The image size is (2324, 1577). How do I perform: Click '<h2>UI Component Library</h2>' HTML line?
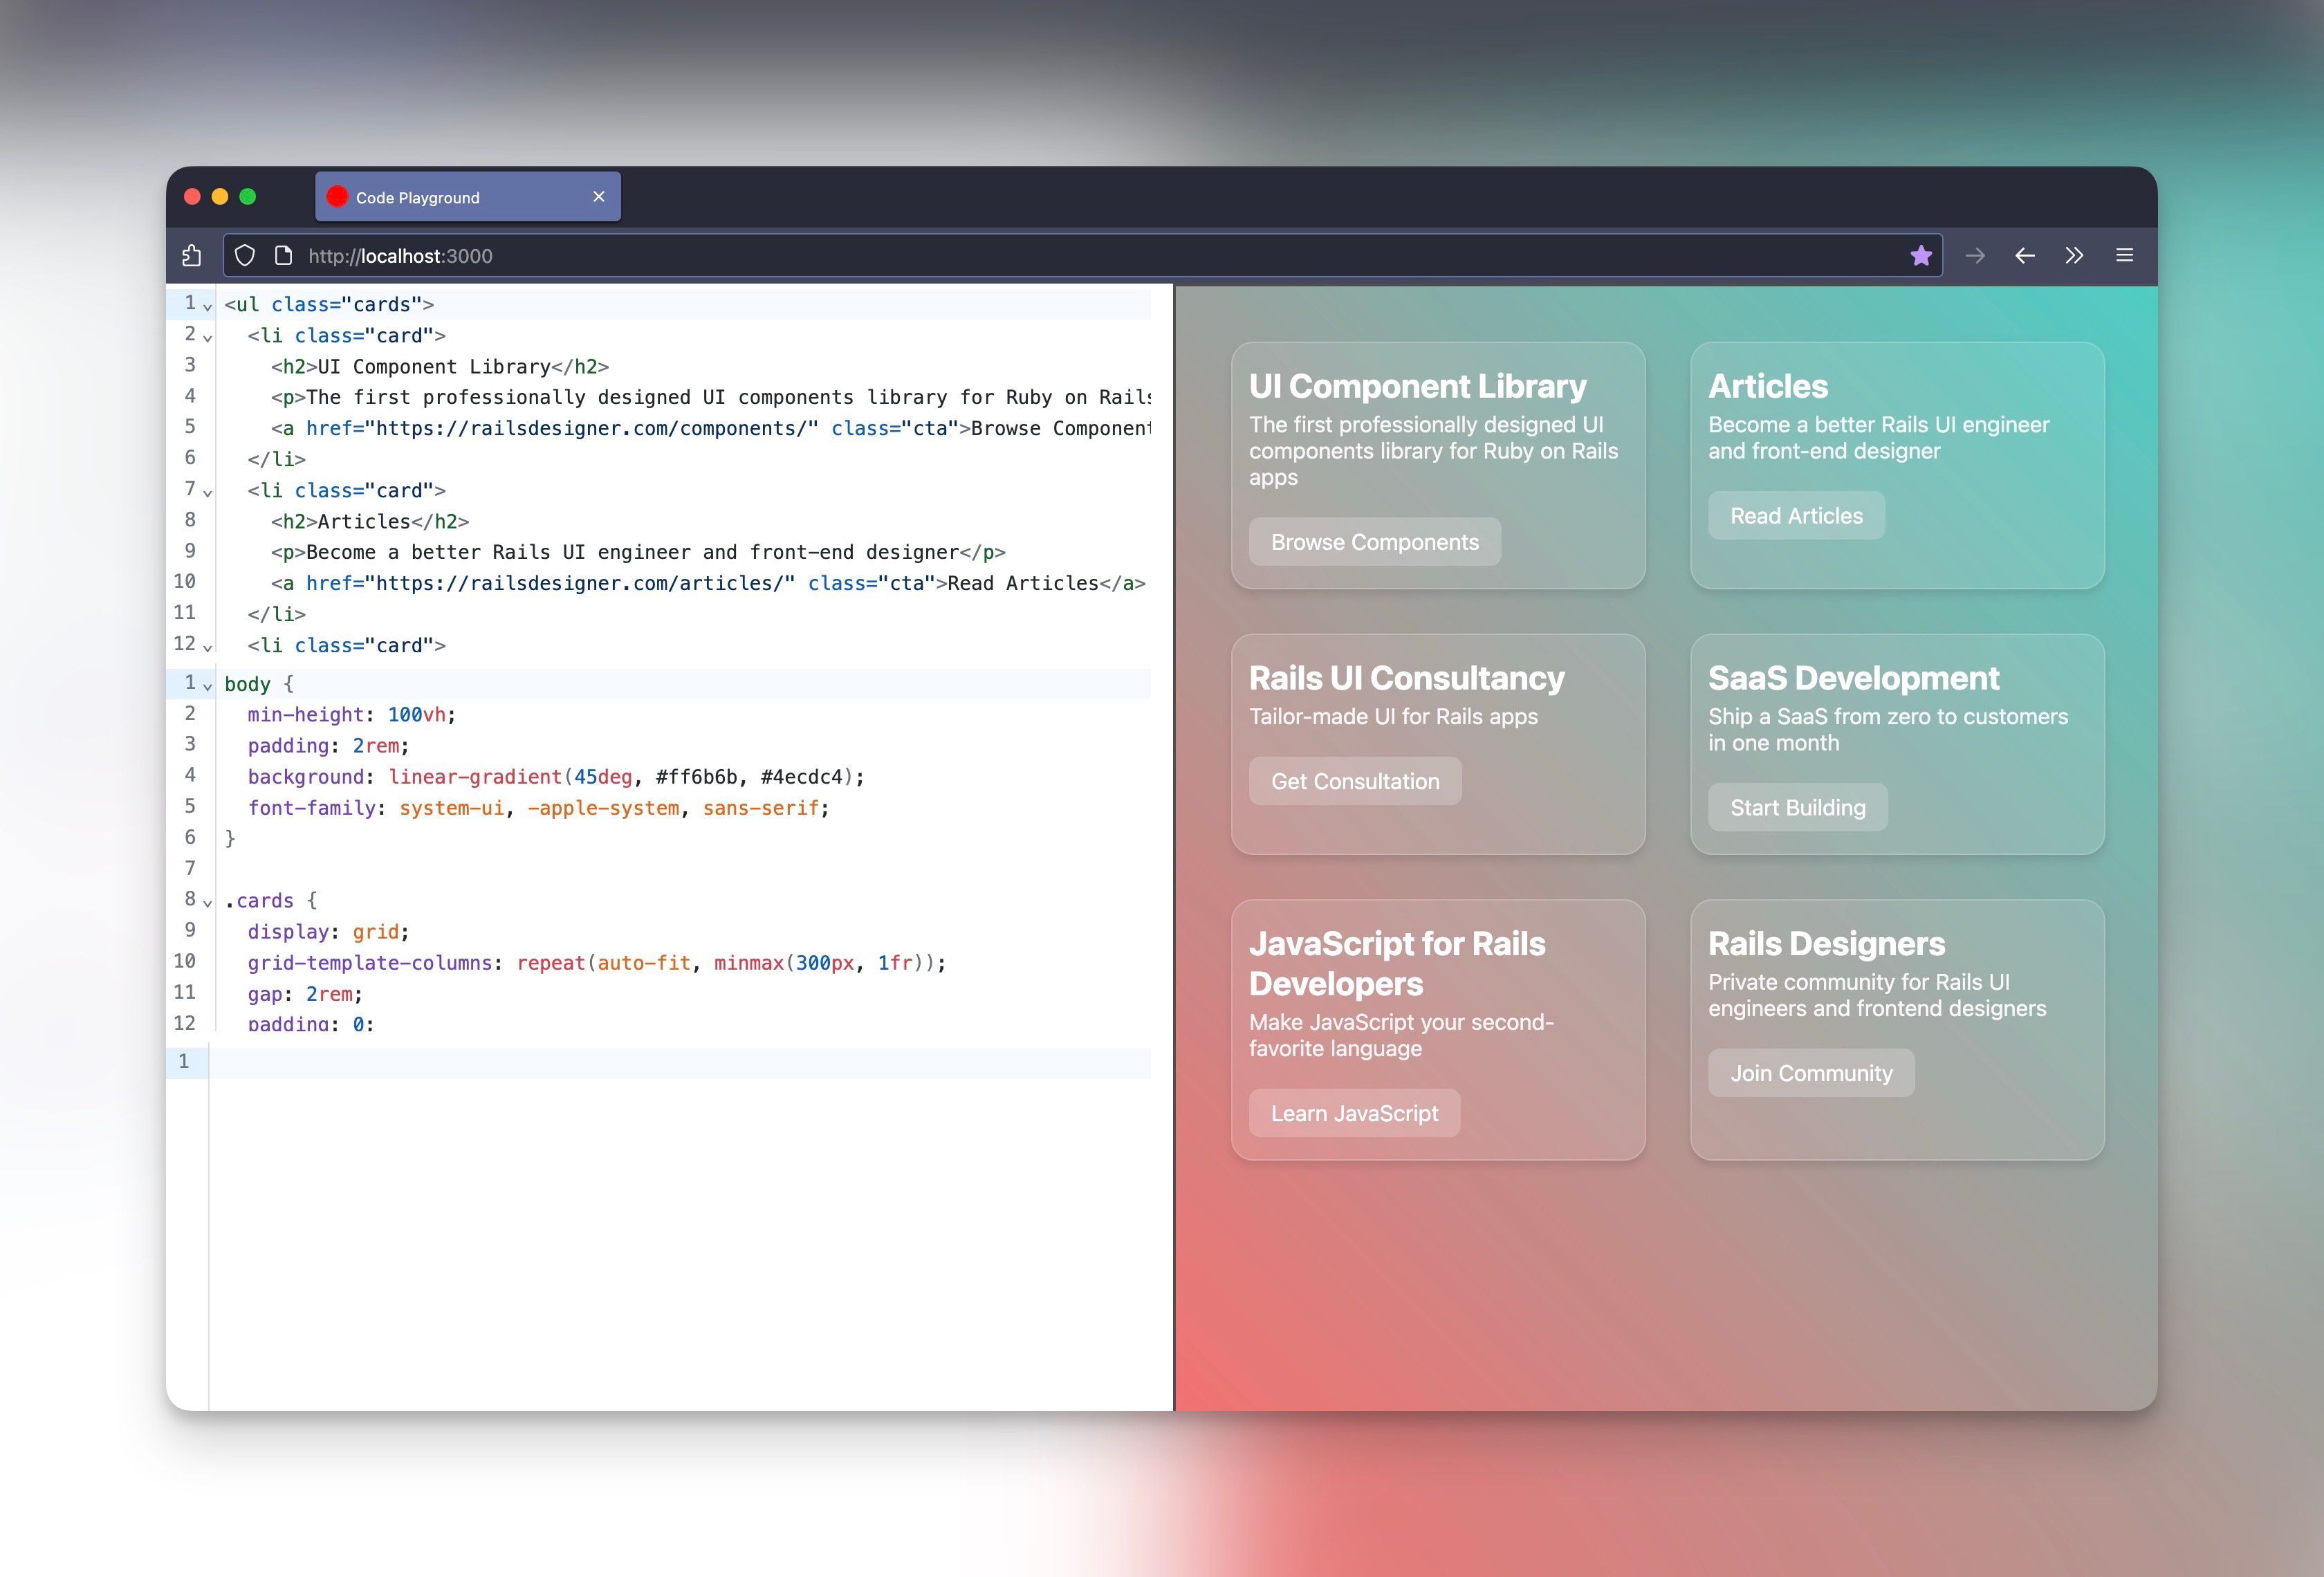440,366
